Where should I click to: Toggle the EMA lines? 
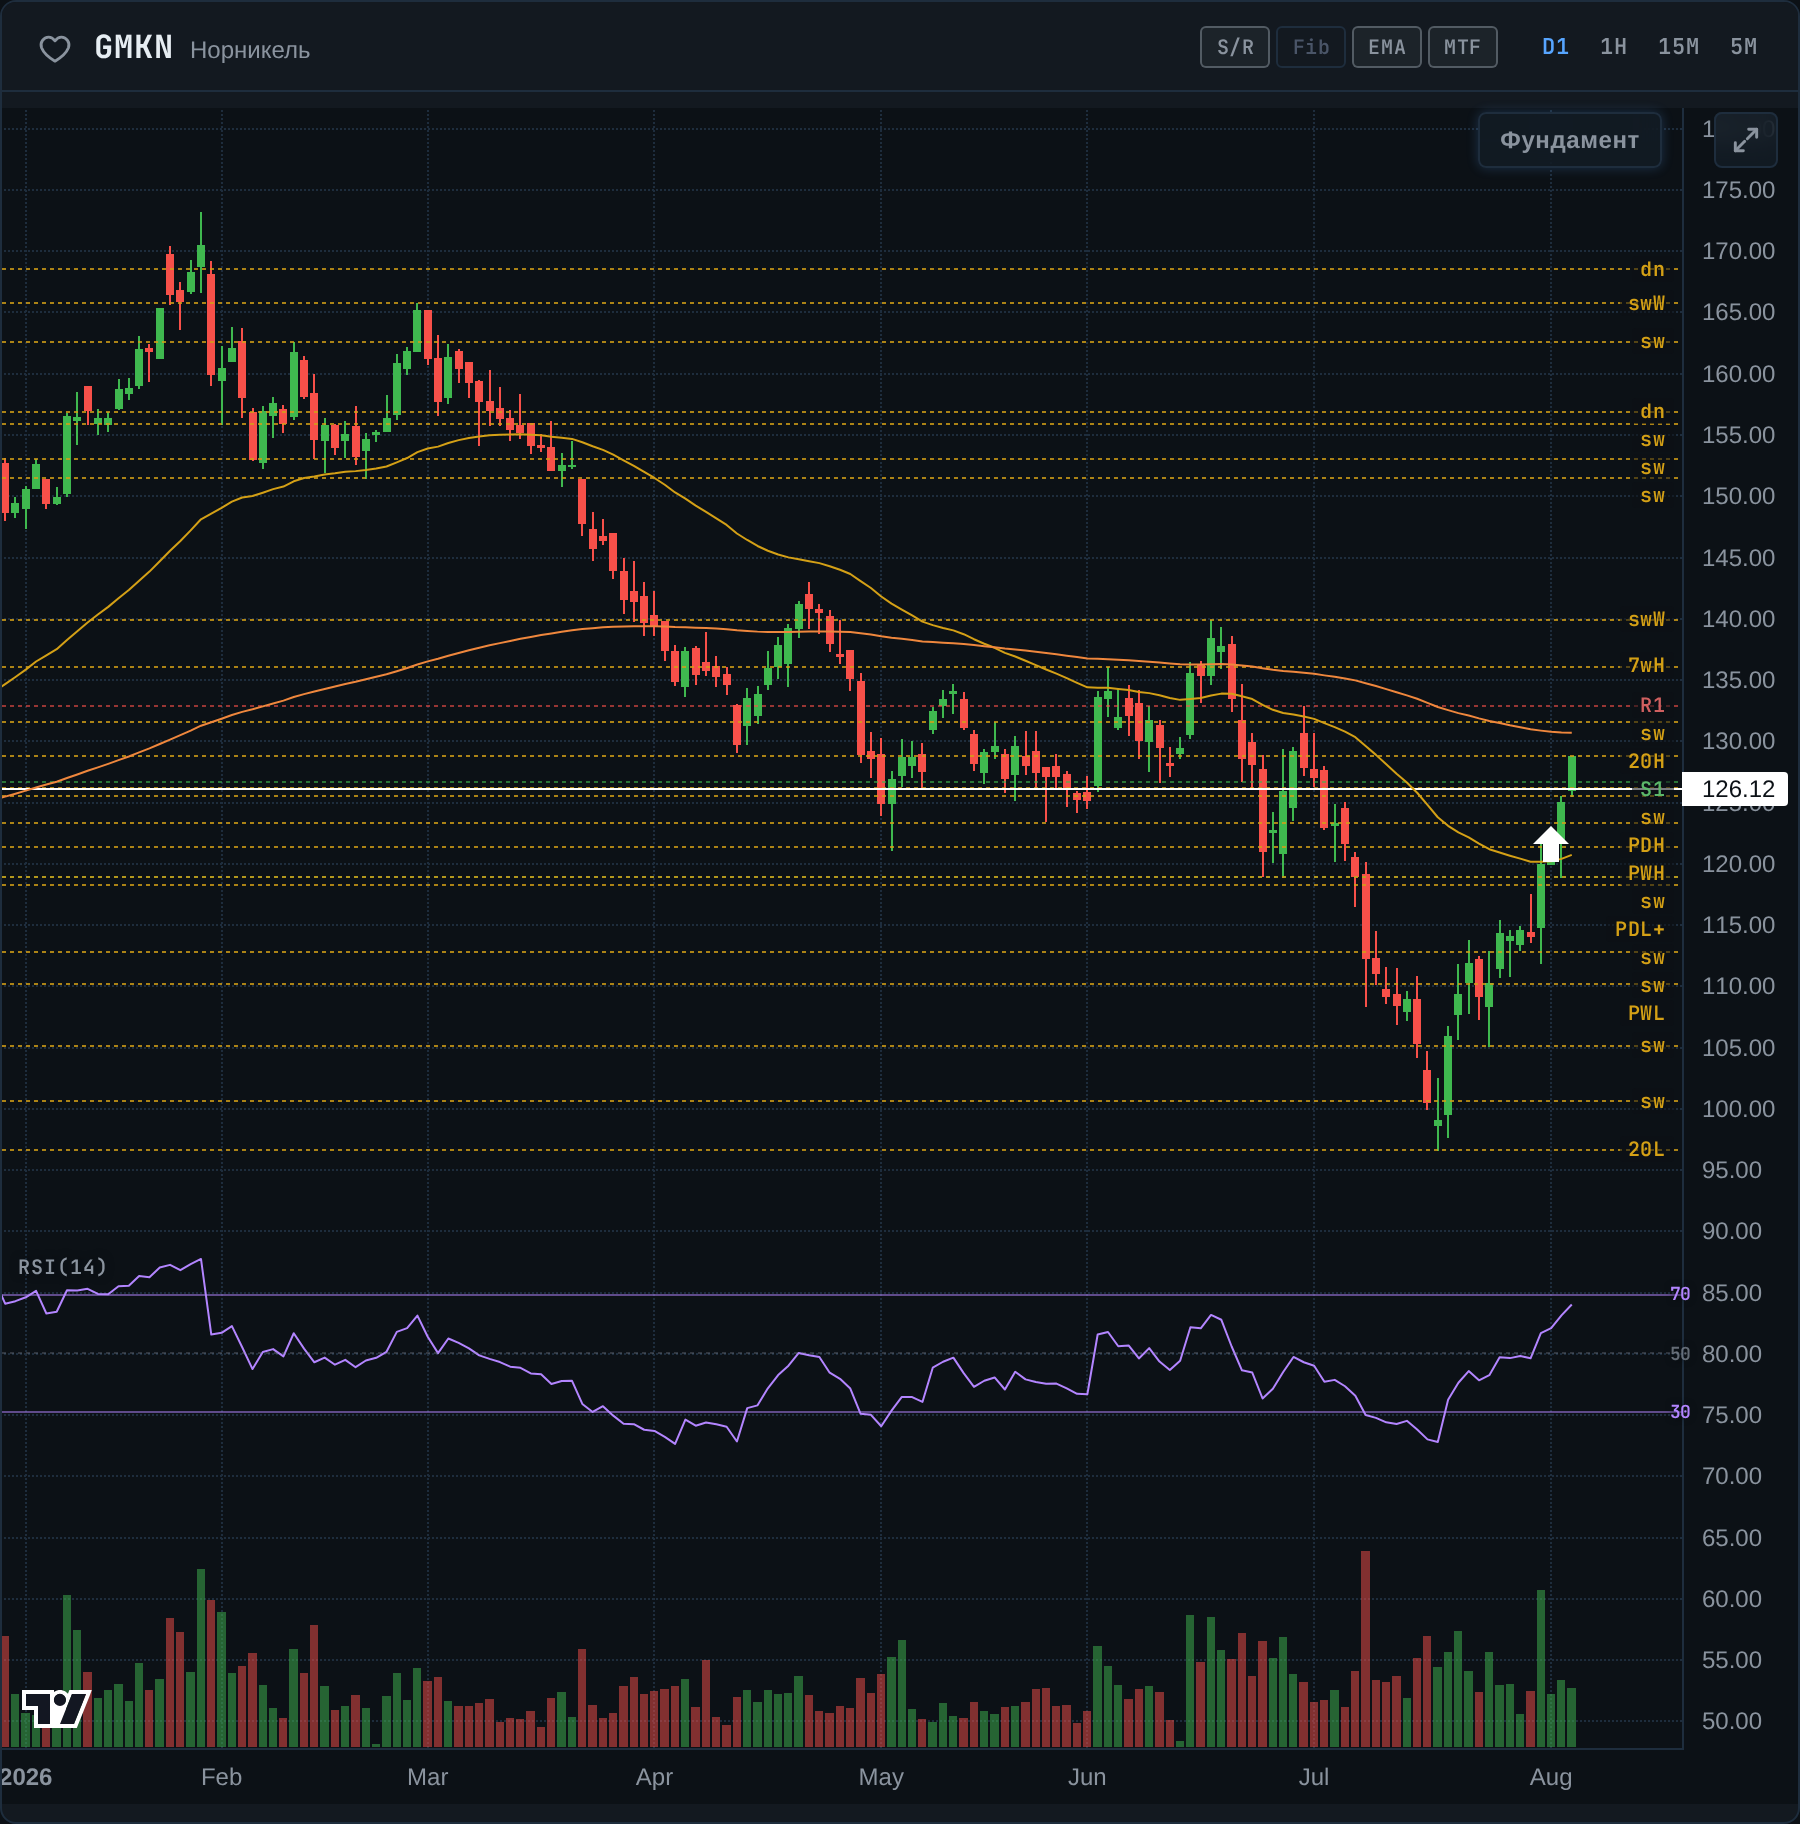[x=1387, y=47]
